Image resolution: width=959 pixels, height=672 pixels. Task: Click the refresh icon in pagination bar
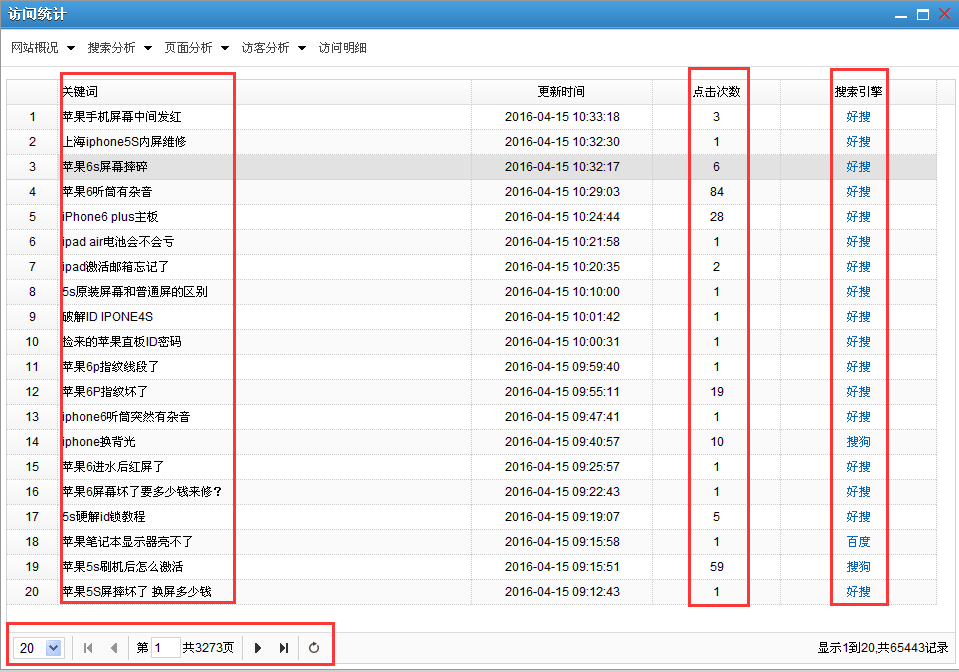(x=314, y=647)
